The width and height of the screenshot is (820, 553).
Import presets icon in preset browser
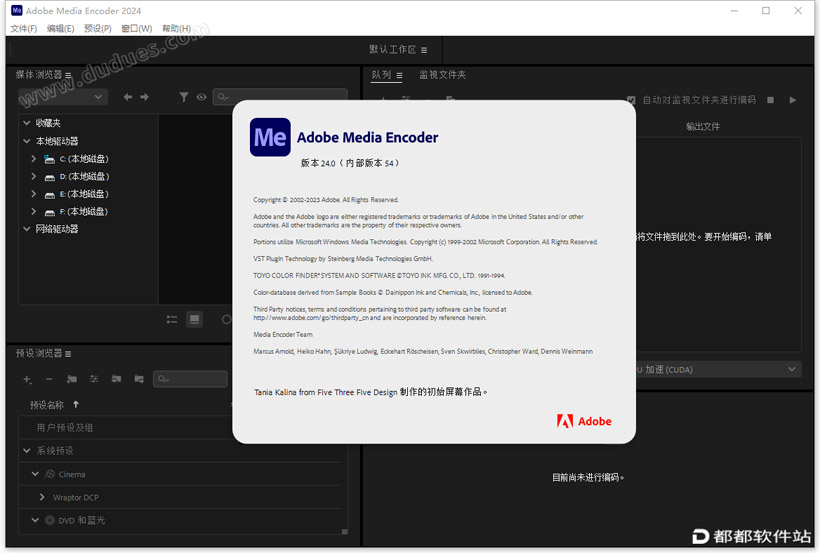coord(116,379)
